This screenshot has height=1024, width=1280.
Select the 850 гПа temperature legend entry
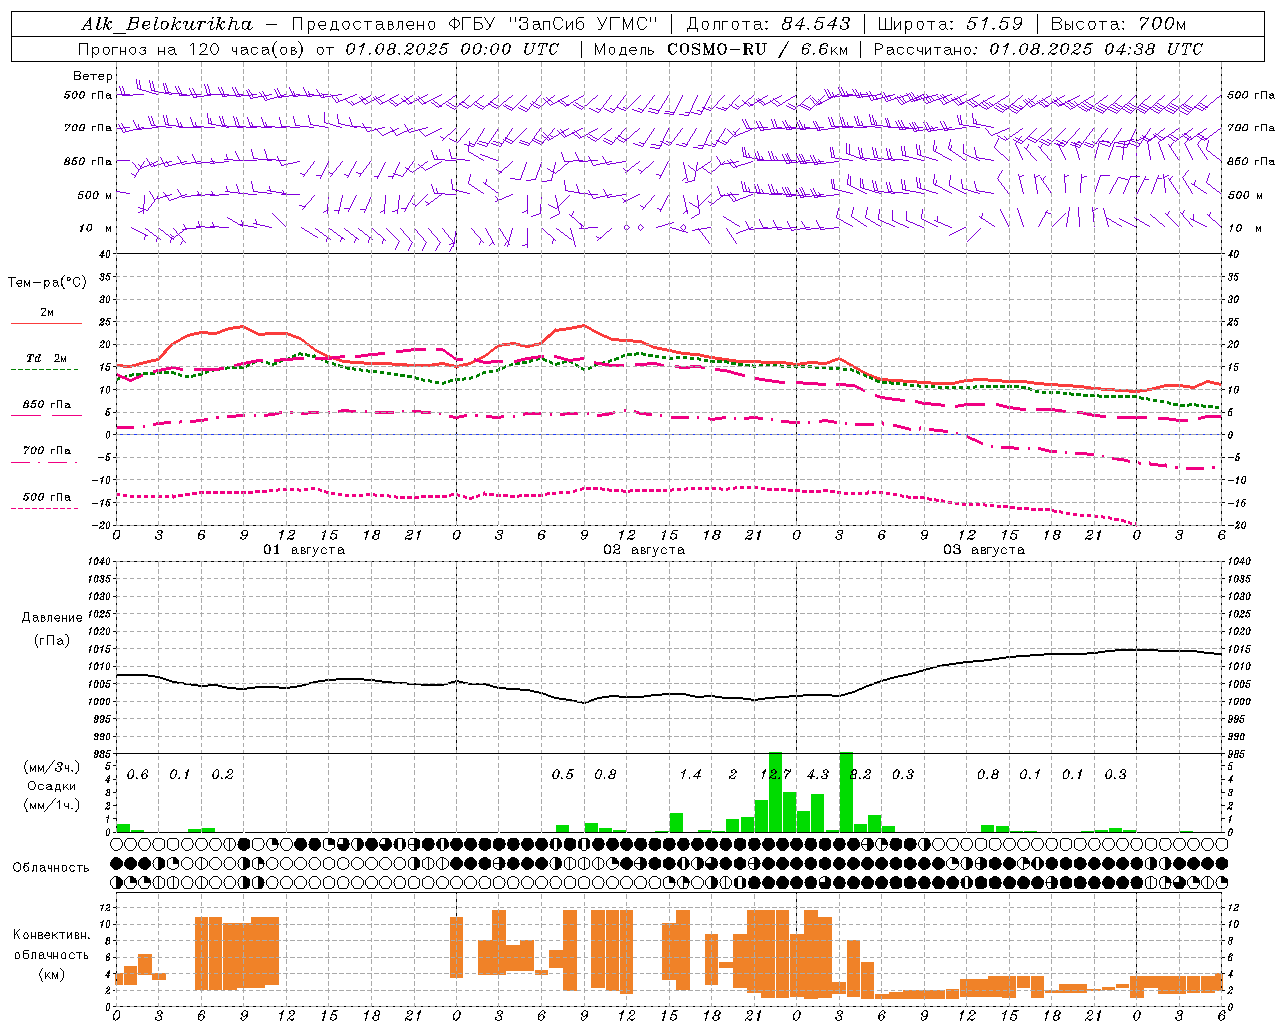click(x=47, y=405)
